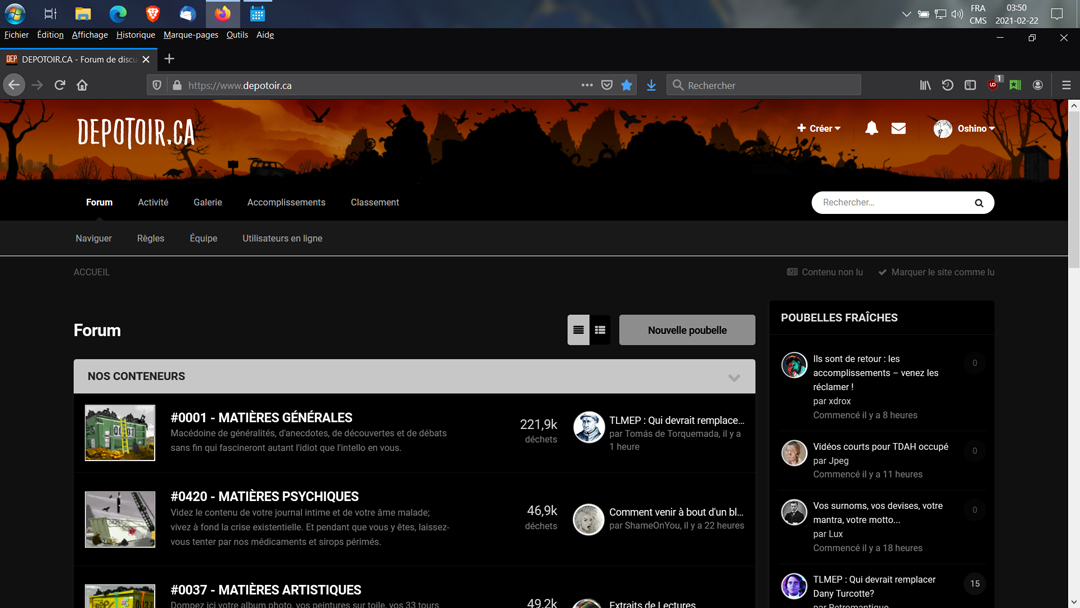Click the site Rechercher... input field
This screenshot has height=608, width=1080.
[x=892, y=202]
